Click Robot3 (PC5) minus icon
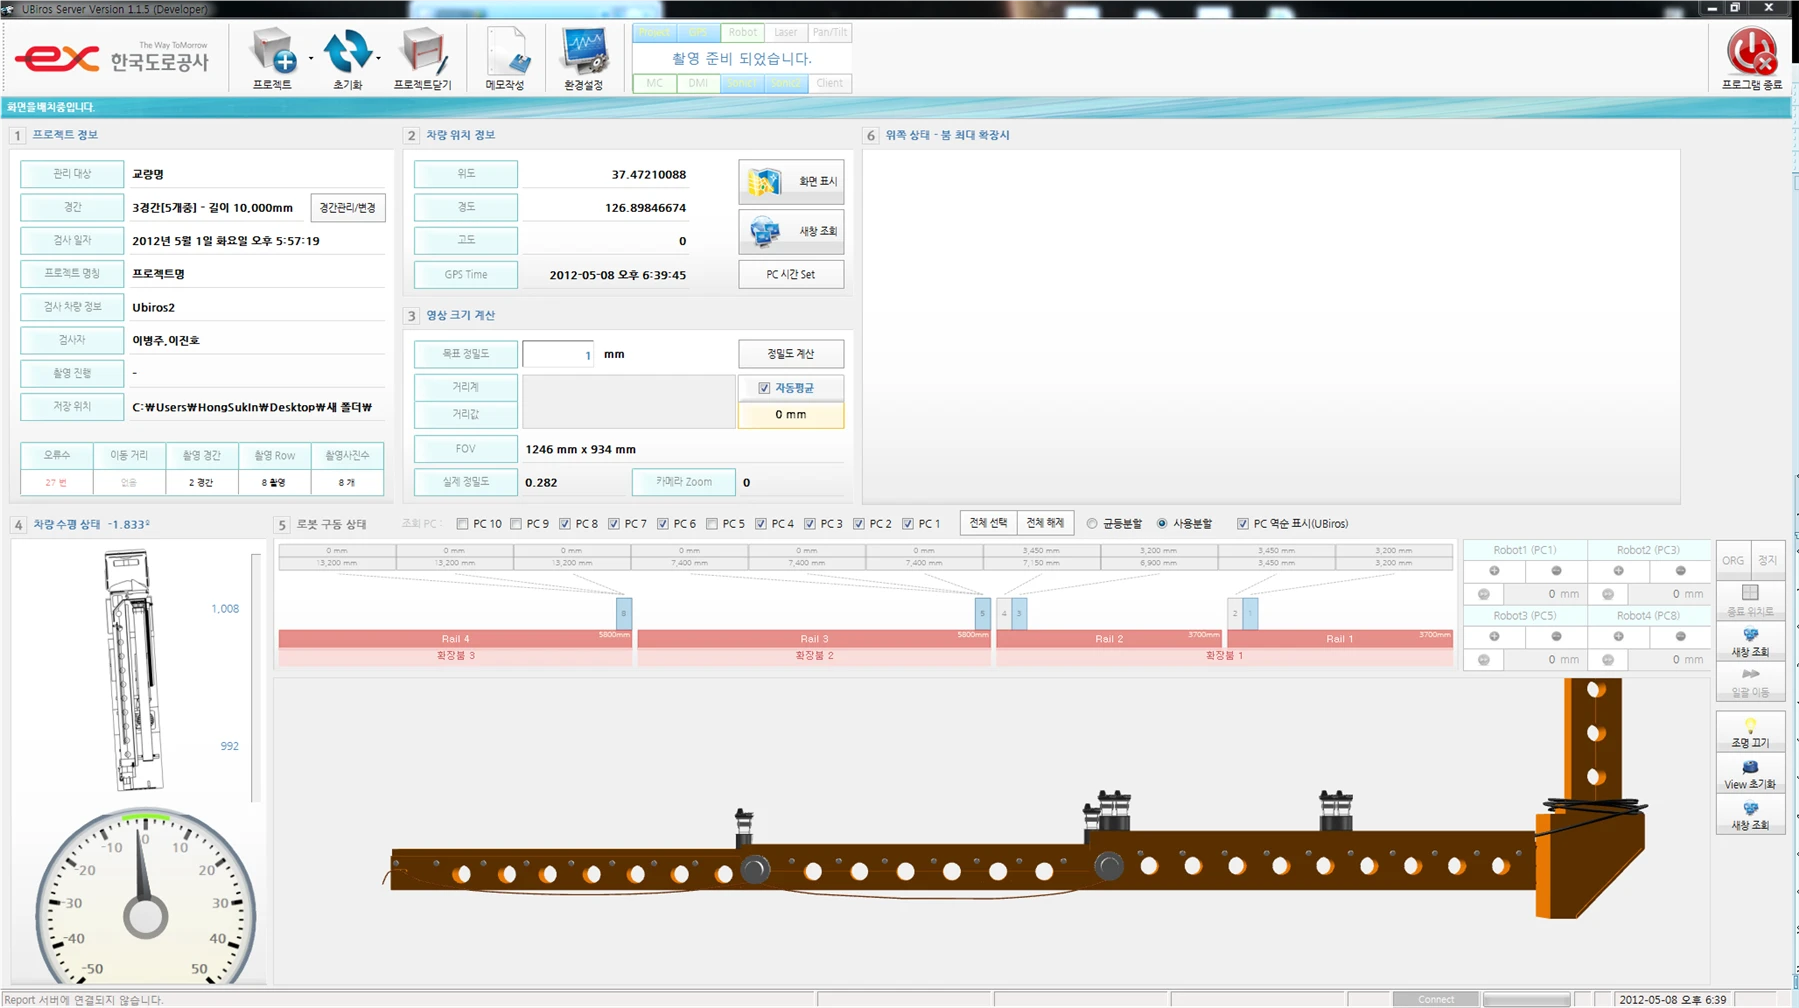 point(1556,637)
